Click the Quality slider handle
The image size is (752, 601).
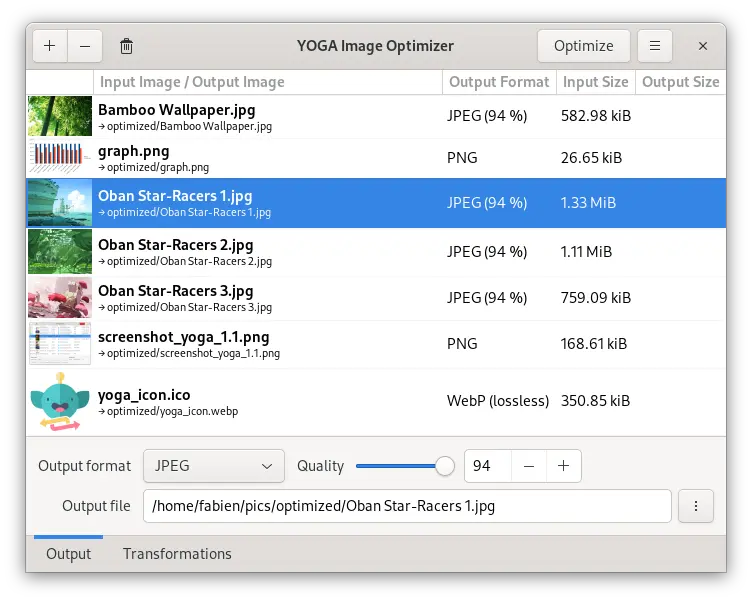(x=444, y=466)
